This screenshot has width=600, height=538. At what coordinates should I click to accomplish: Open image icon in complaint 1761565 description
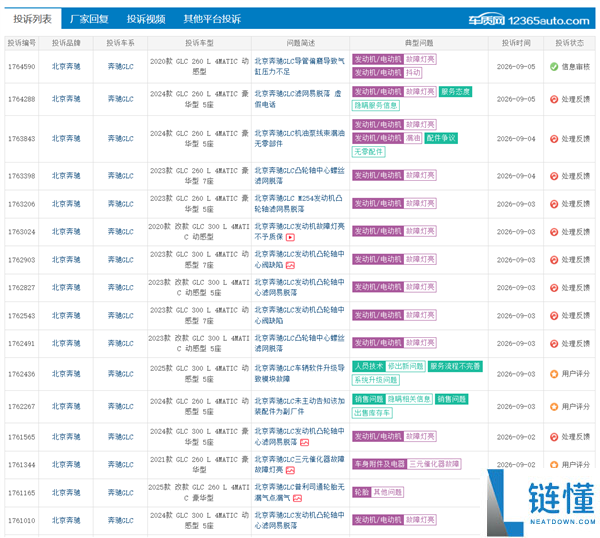coord(304,442)
